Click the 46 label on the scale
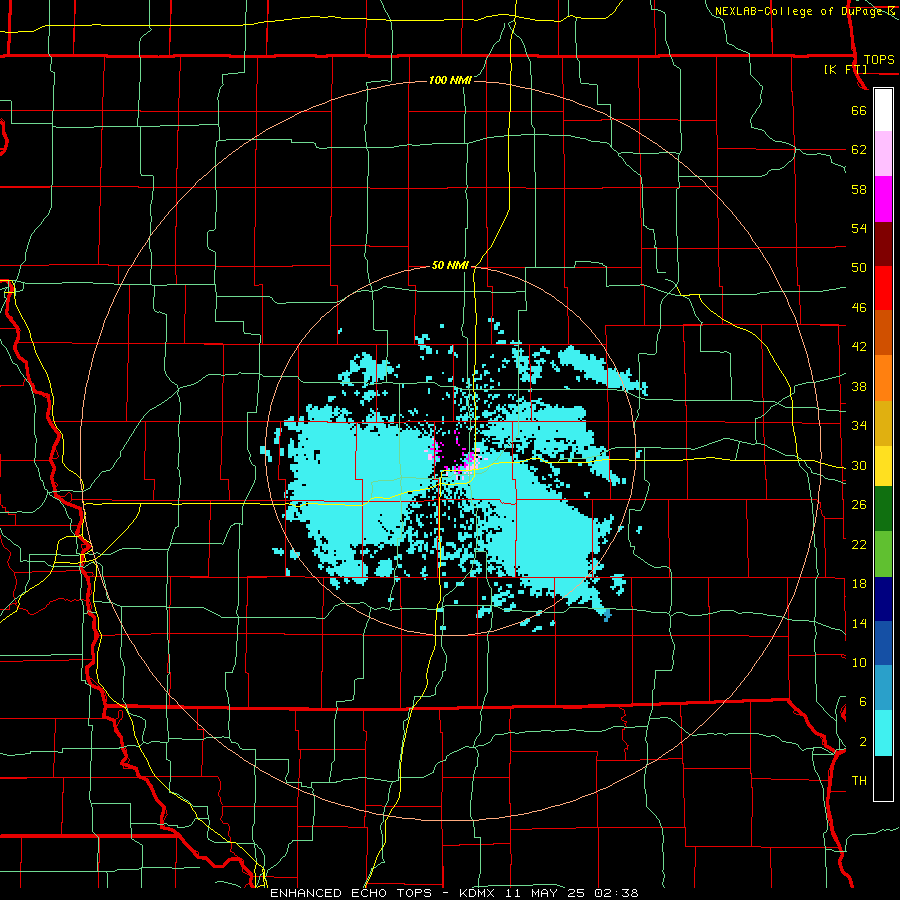900x900 pixels. coord(859,308)
